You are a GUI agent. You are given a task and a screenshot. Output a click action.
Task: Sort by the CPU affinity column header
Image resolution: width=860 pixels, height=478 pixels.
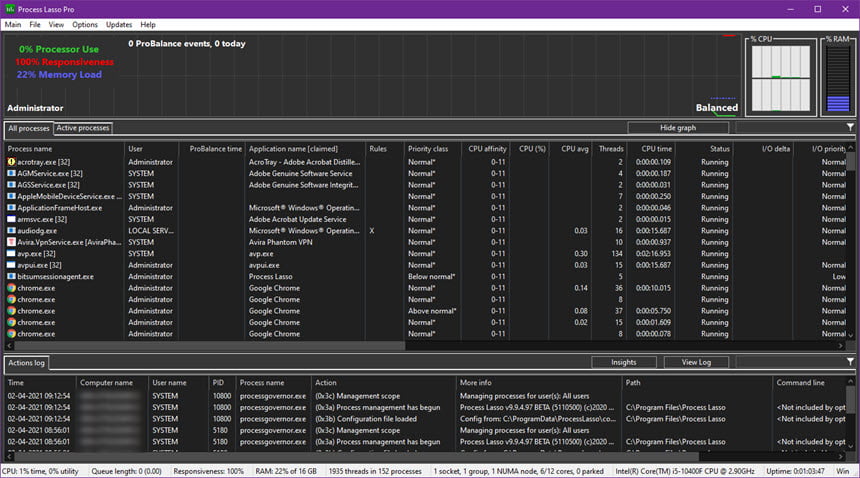point(485,149)
